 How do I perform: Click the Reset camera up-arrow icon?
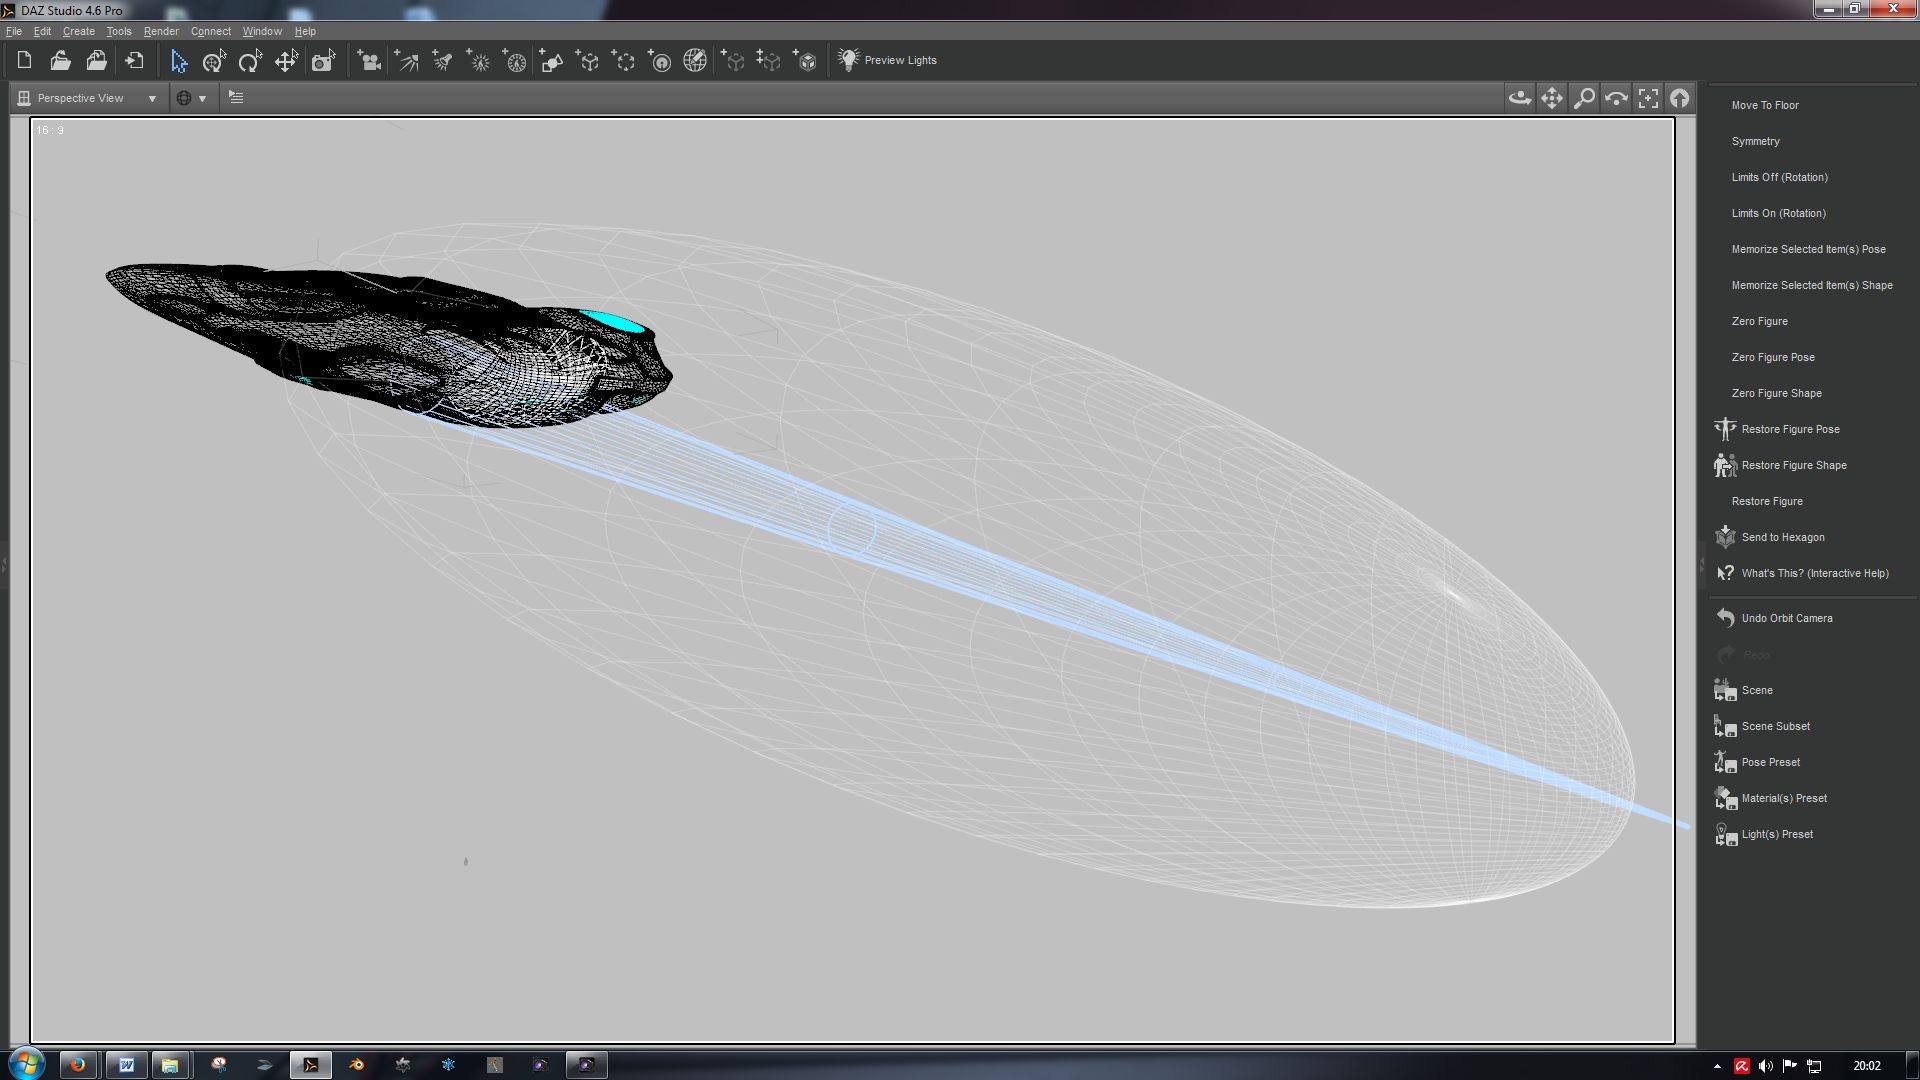point(1680,98)
